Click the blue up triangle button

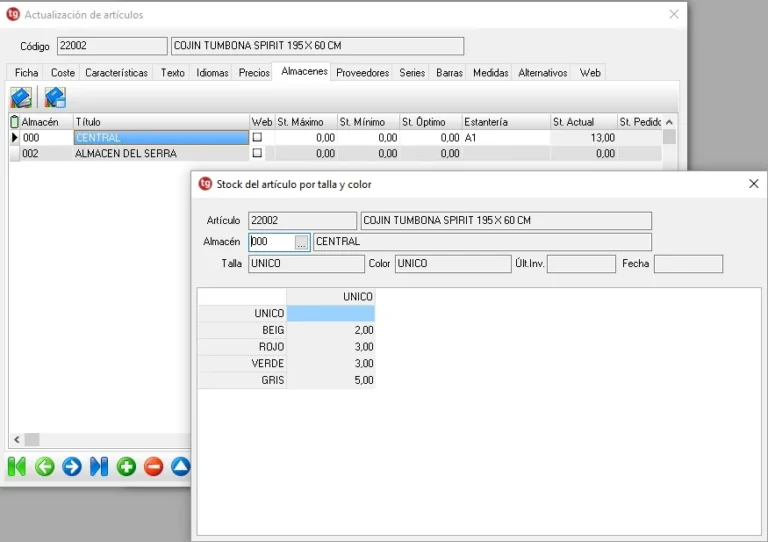click(x=180, y=466)
